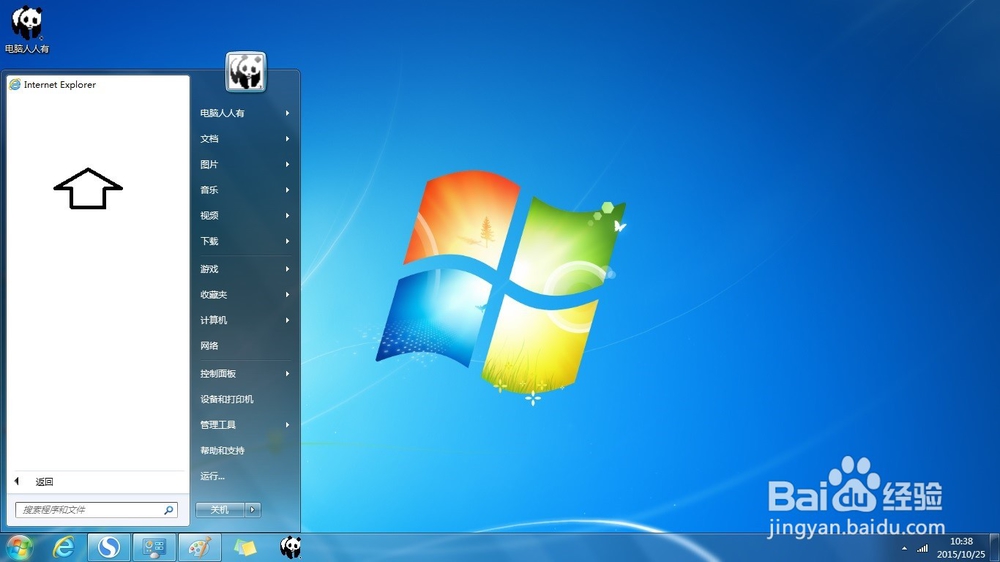Click the magnifier icon in the search box
This screenshot has width=1000, height=562.
(x=168, y=510)
